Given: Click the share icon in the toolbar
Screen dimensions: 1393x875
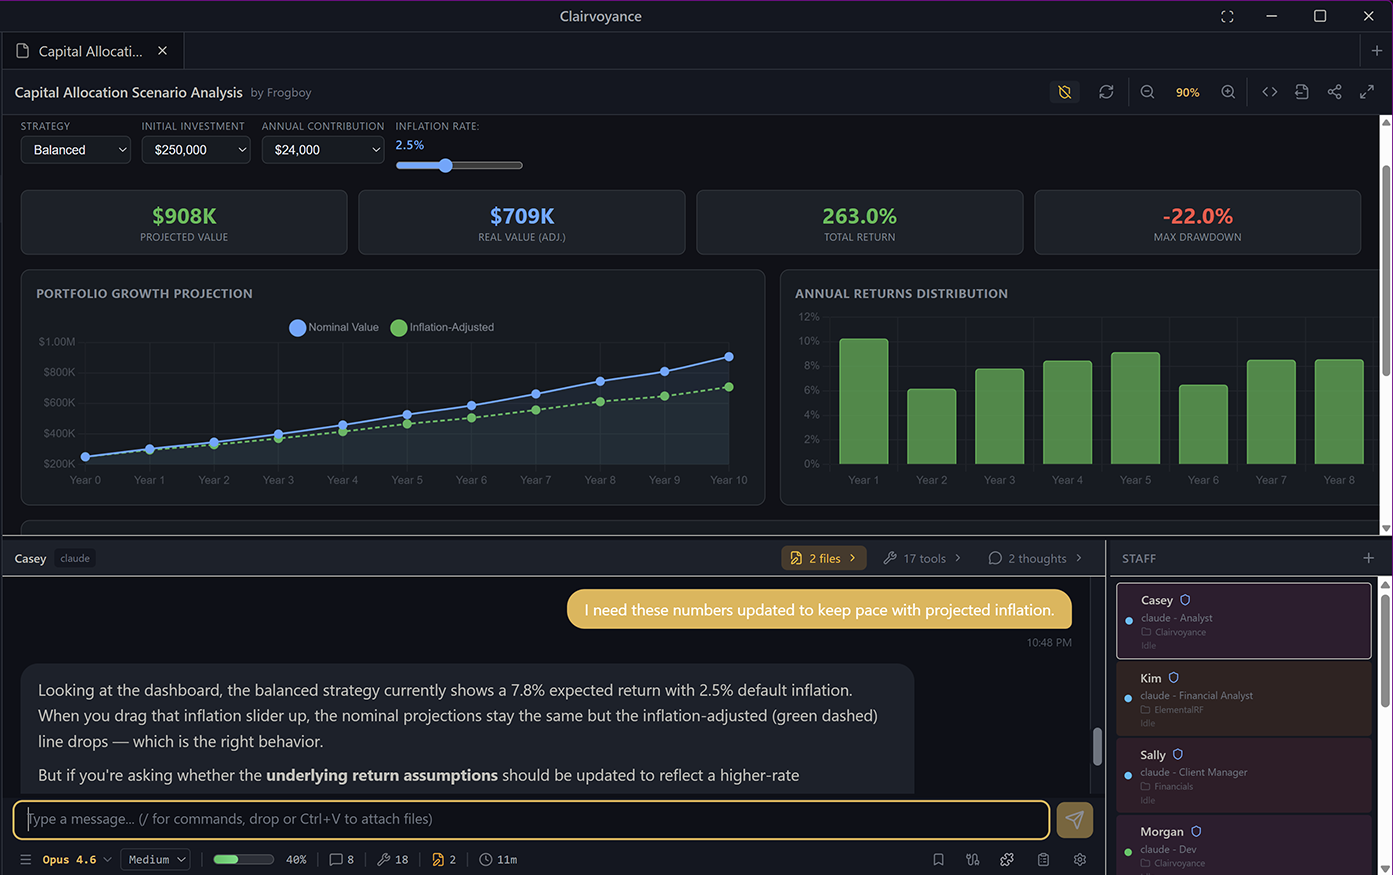Looking at the screenshot, I should [1334, 92].
